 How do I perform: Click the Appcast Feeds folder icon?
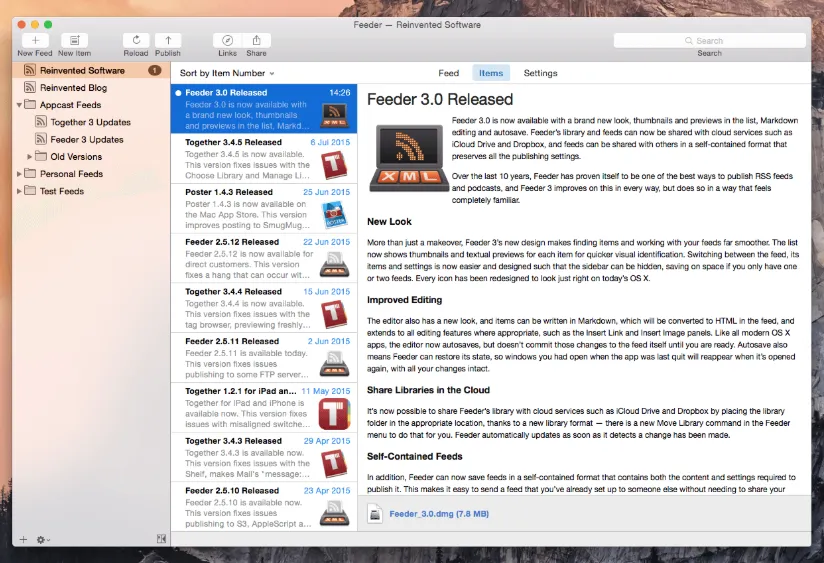30,105
